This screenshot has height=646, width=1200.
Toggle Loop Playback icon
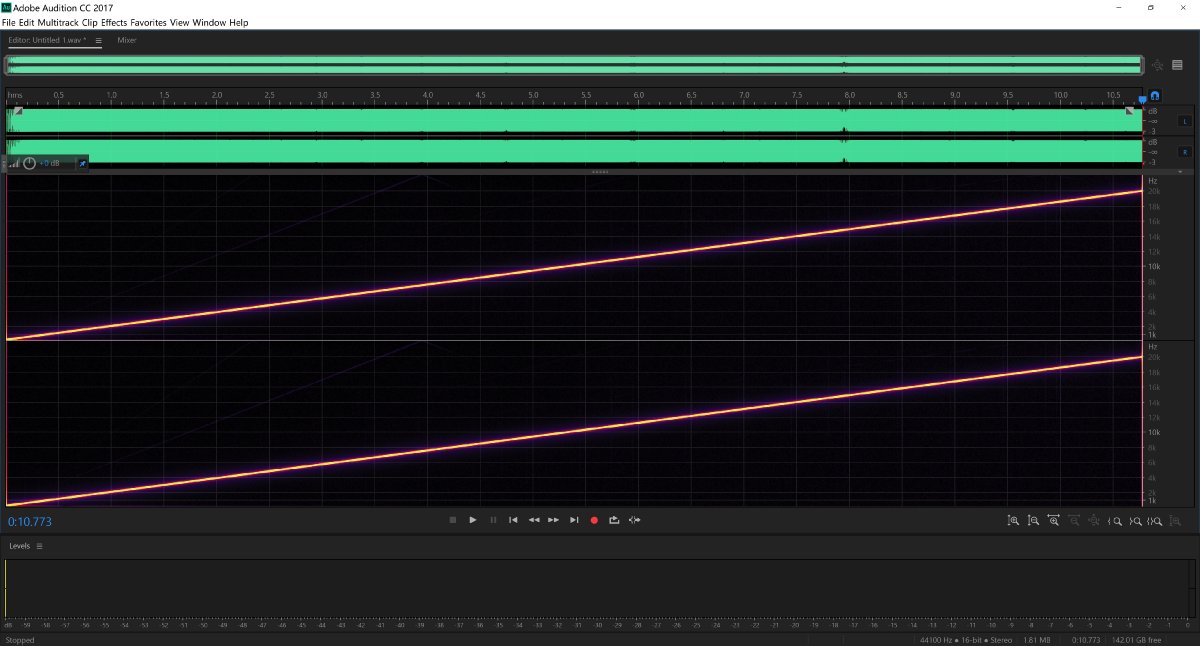[x=614, y=520]
